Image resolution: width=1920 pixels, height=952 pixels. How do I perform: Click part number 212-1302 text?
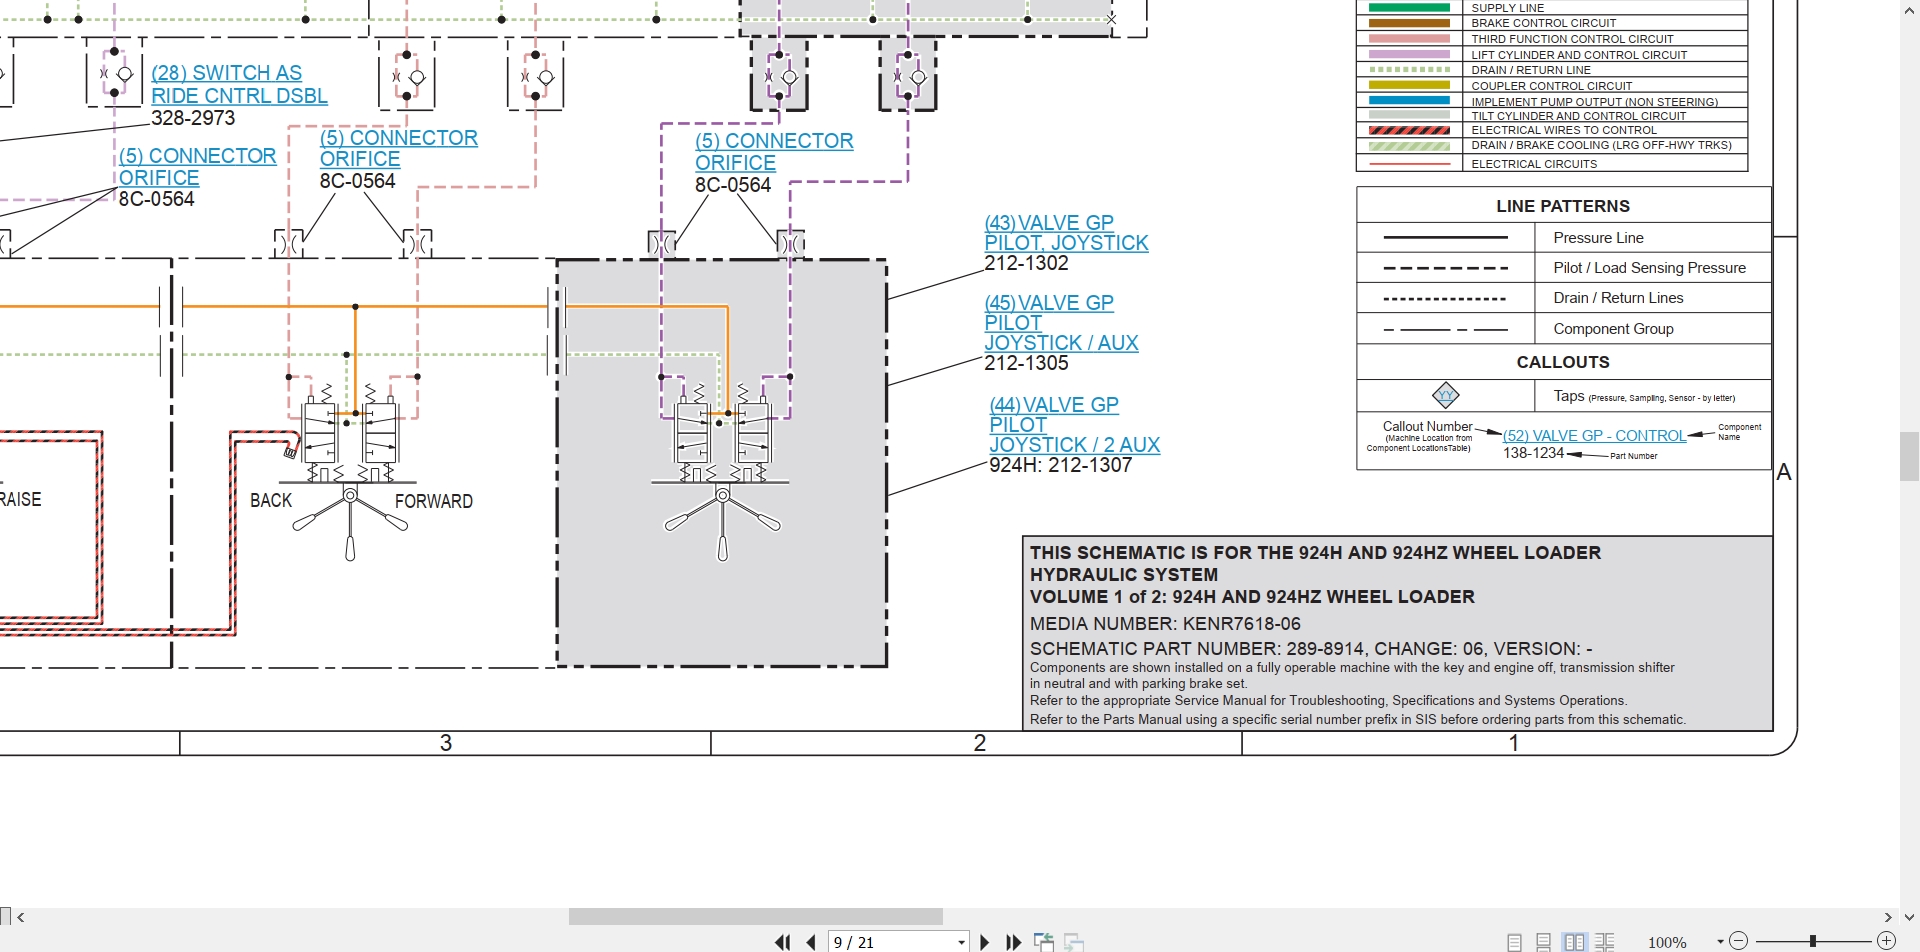(1026, 263)
